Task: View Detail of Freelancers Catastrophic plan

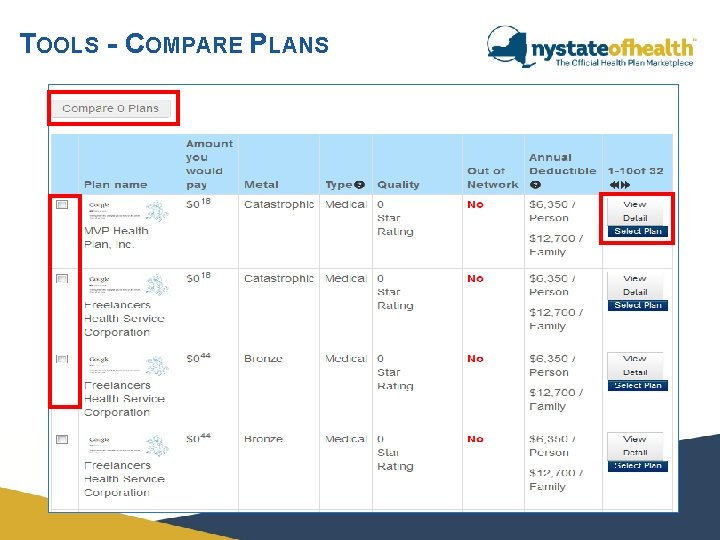Action: tap(635, 285)
